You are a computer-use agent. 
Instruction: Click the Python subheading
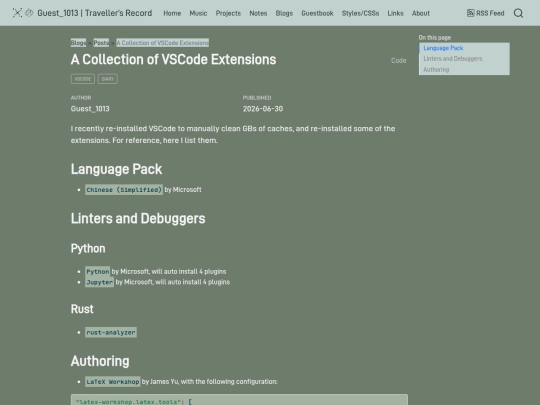[88, 249]
